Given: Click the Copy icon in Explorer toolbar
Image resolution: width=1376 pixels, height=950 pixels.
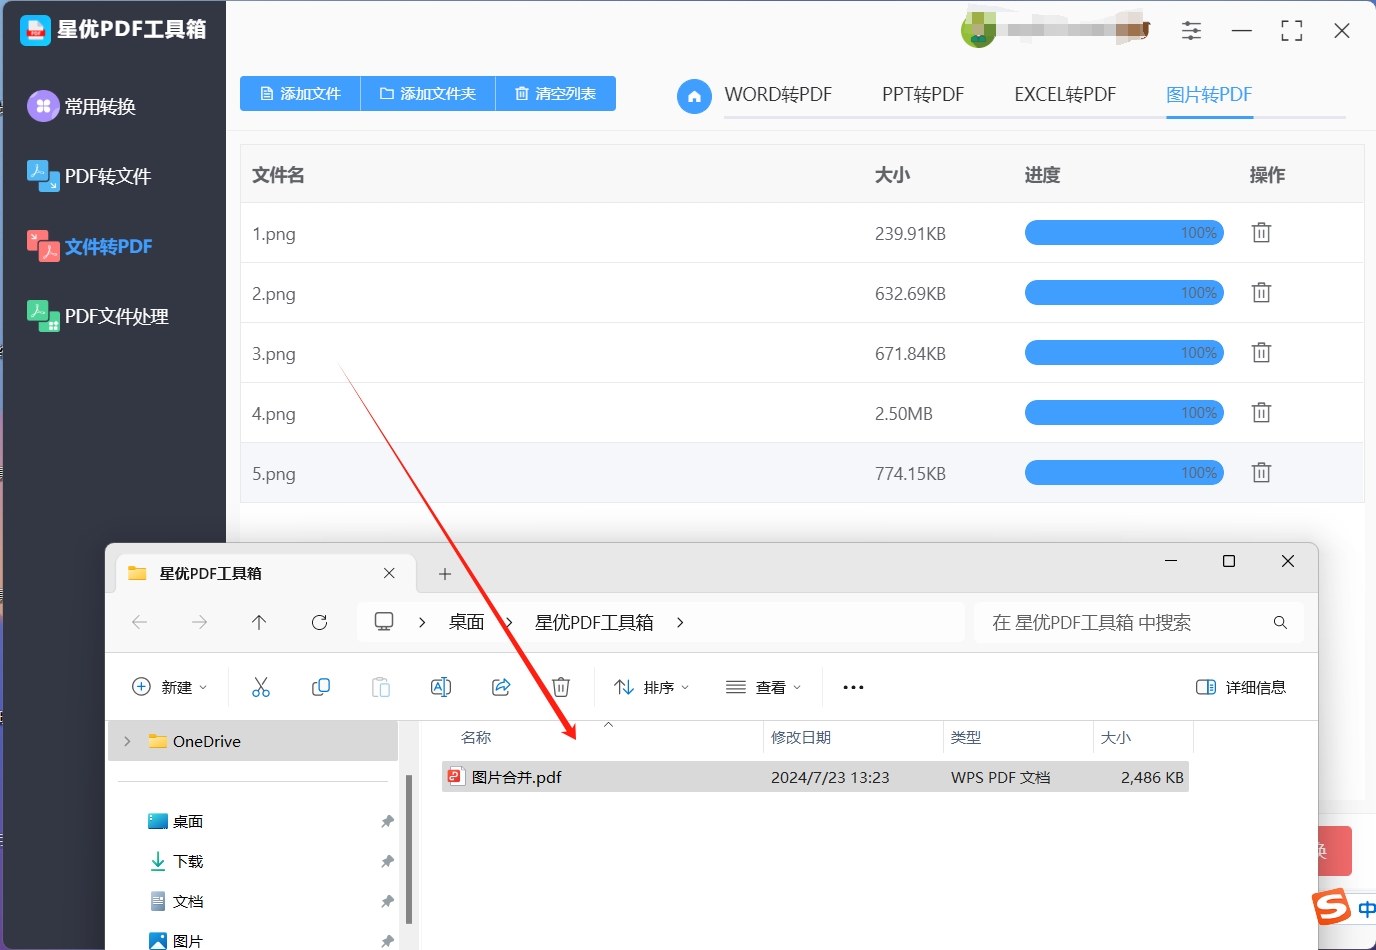Looking at the screenshot, I should 321,687.
